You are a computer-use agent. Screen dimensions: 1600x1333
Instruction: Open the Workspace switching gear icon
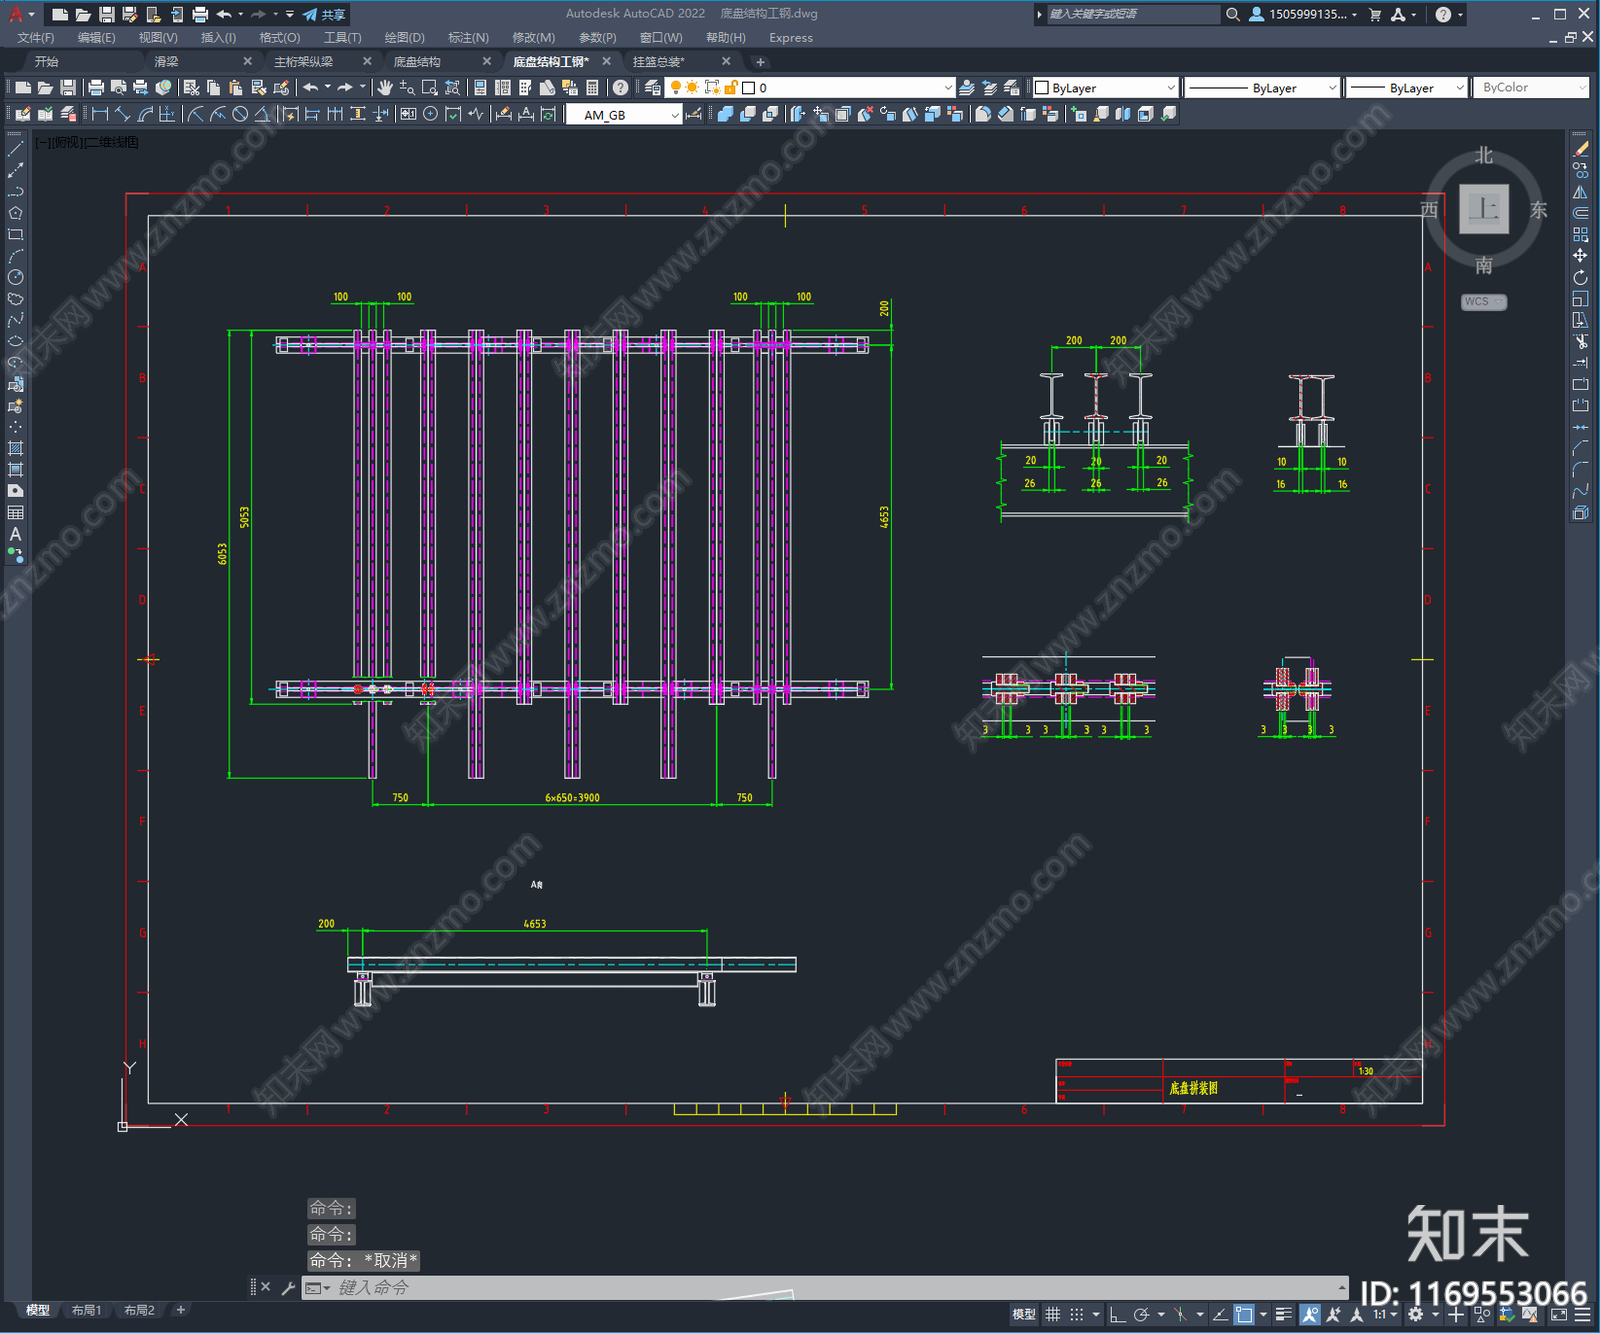tap(1415, 1314)
